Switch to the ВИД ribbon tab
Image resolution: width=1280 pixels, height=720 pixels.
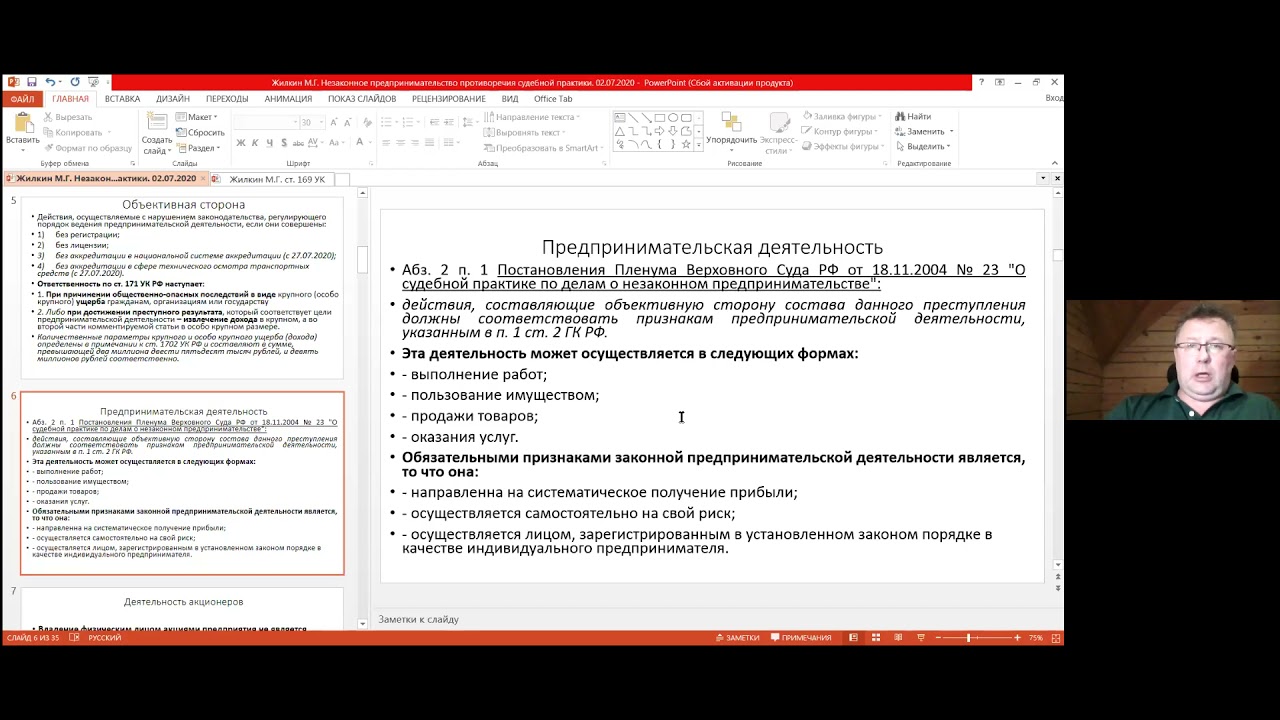pos(510,99)
